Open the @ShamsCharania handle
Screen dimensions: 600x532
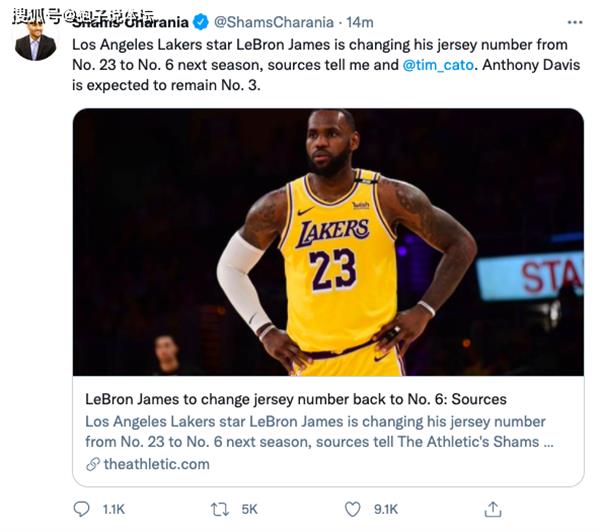[274, 22]
